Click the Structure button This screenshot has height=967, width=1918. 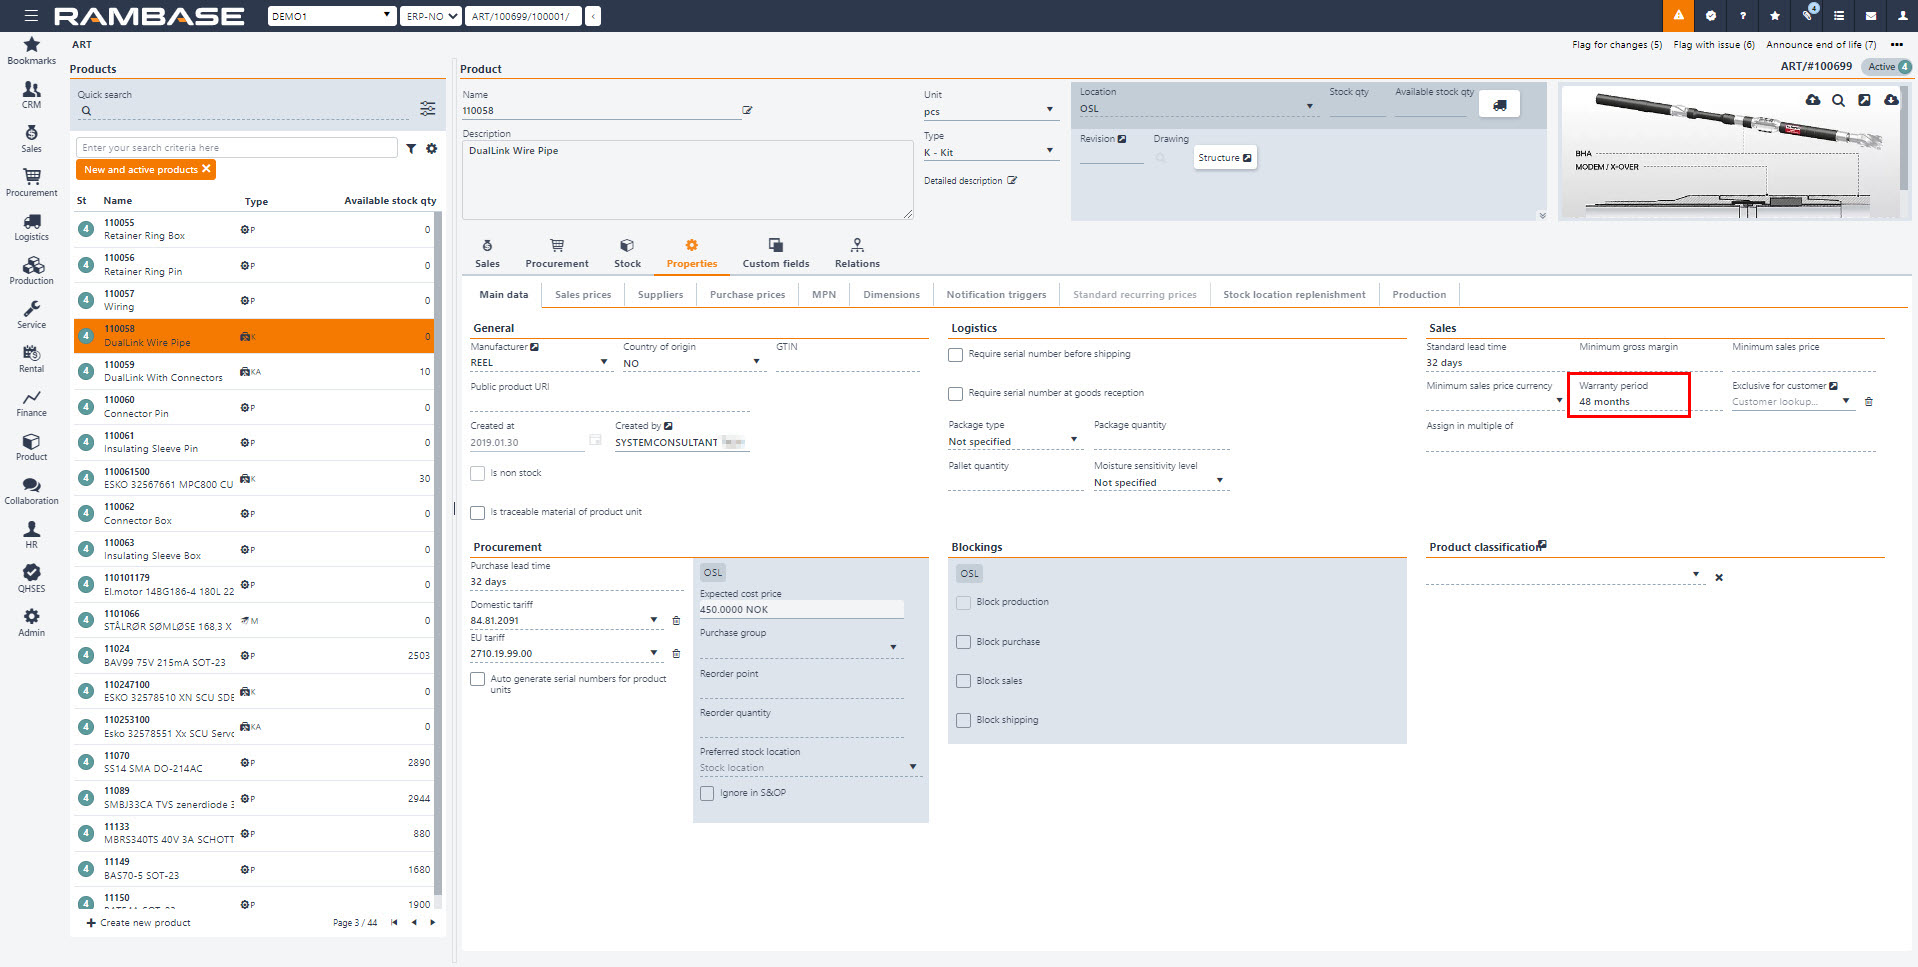pos(1224,158)
